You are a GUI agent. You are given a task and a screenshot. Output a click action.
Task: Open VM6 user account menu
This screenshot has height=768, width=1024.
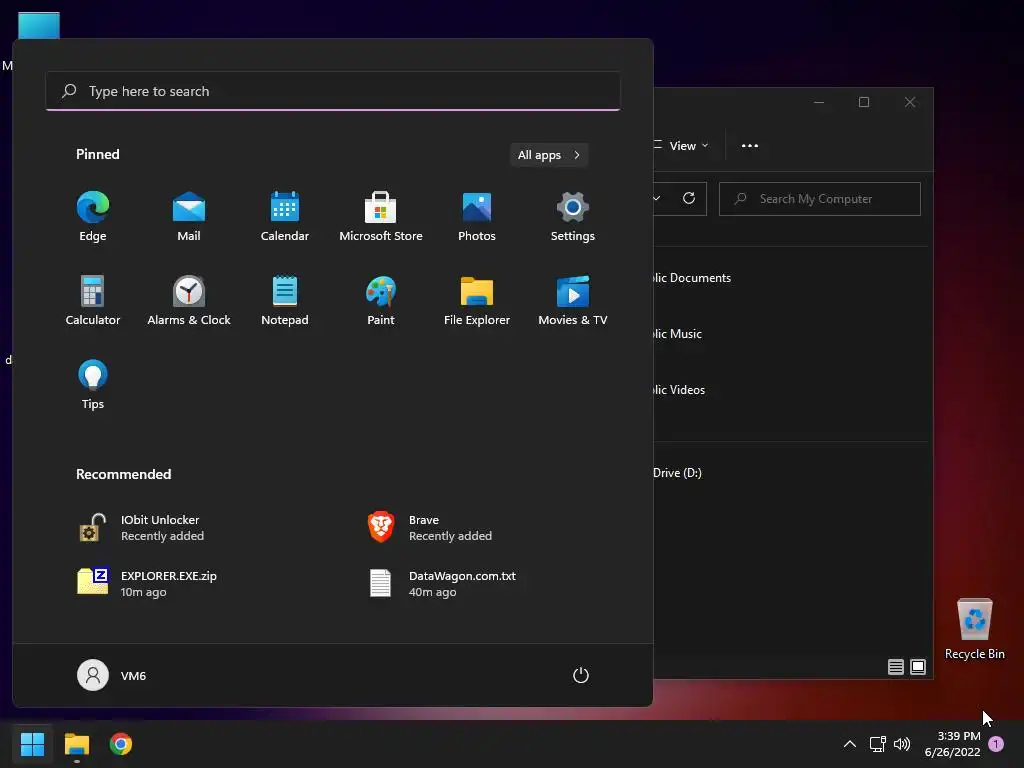tap(112, 675)
